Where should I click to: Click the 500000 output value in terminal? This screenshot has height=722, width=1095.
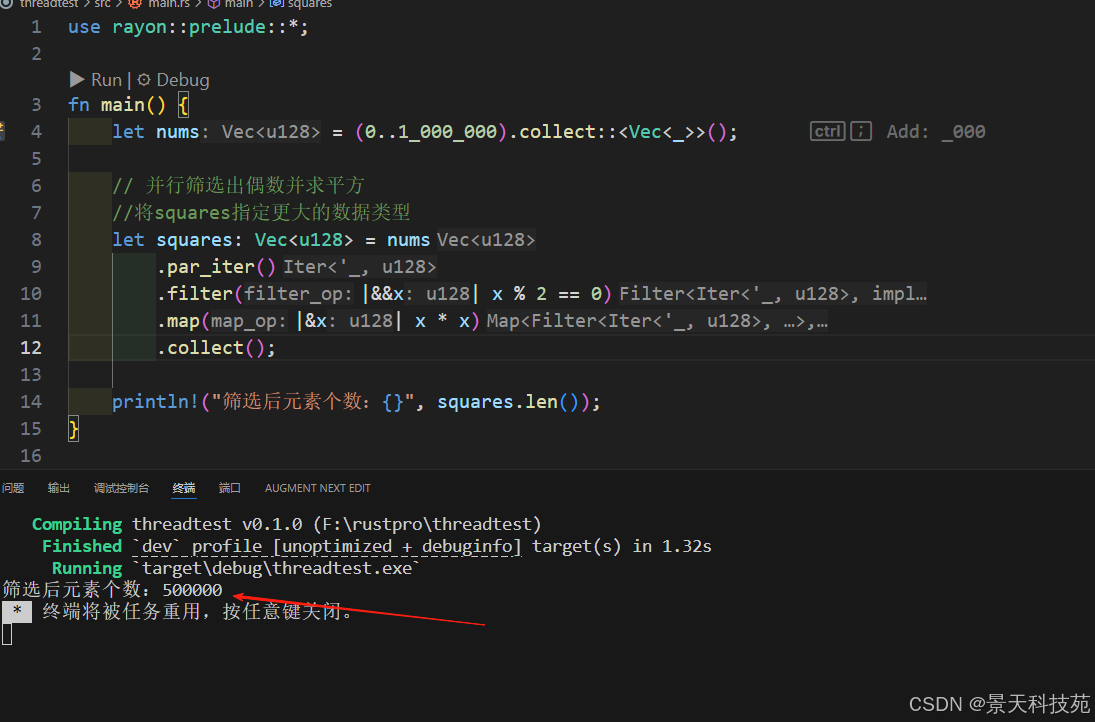[192, 590]
